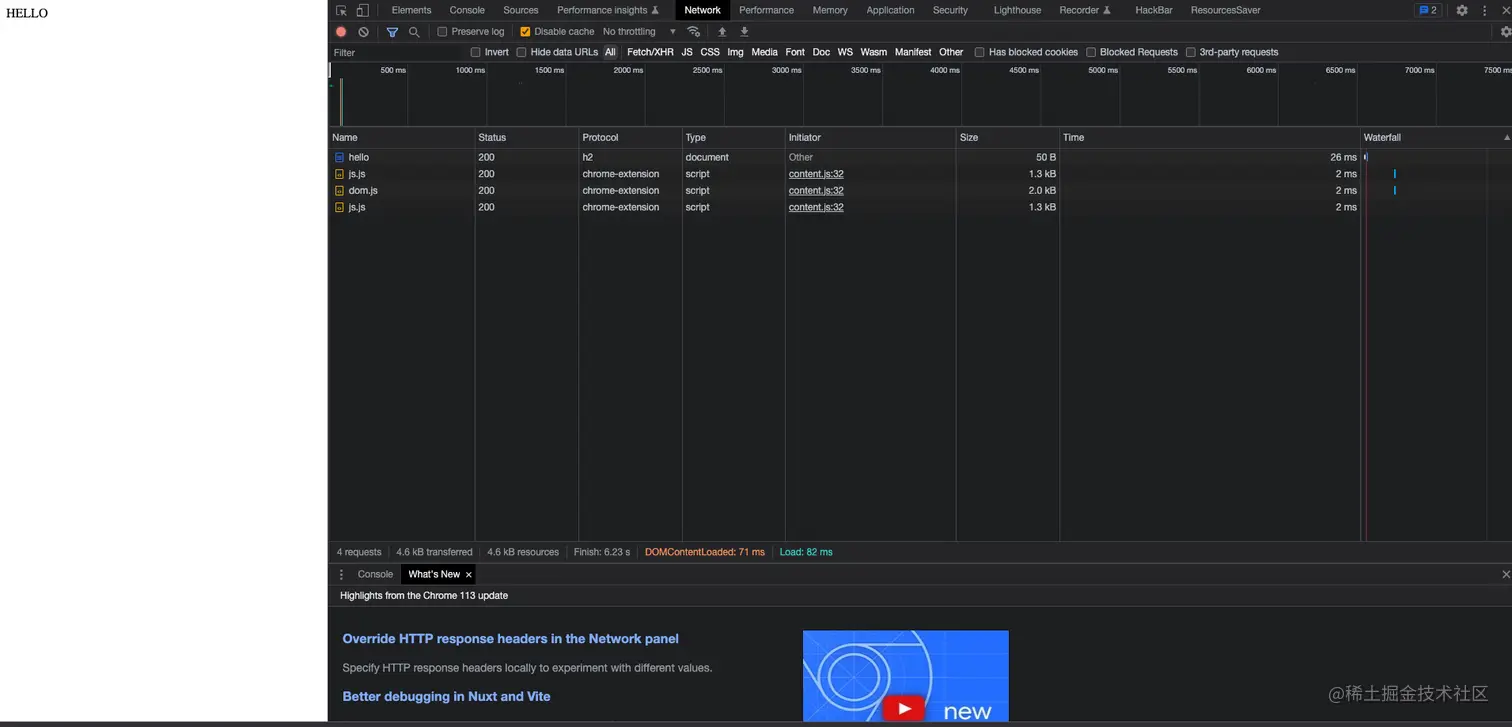Open the HackBar tab
Image resolution: width=1512 pixels, height=727 pixels.
(1154, 10)
